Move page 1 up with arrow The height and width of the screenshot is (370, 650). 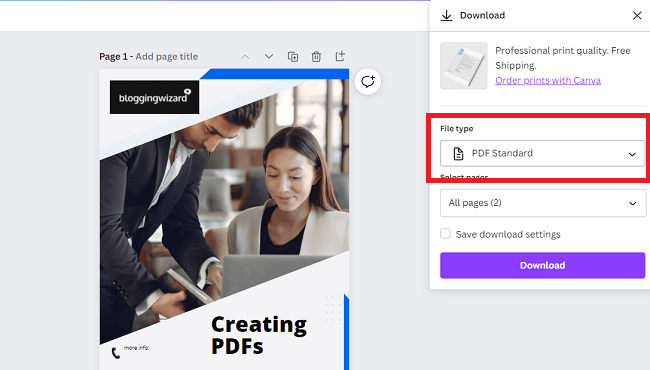click(x=245, y=56)
